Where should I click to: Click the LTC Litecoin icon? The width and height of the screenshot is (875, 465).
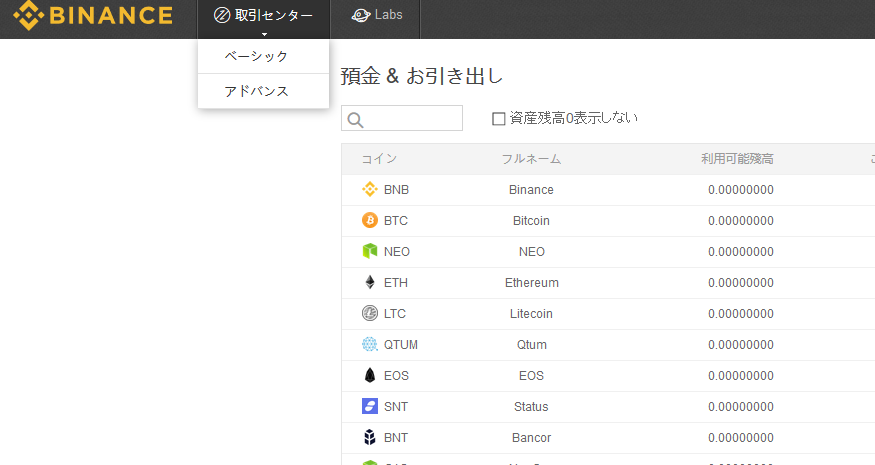[x=369, y=313]
